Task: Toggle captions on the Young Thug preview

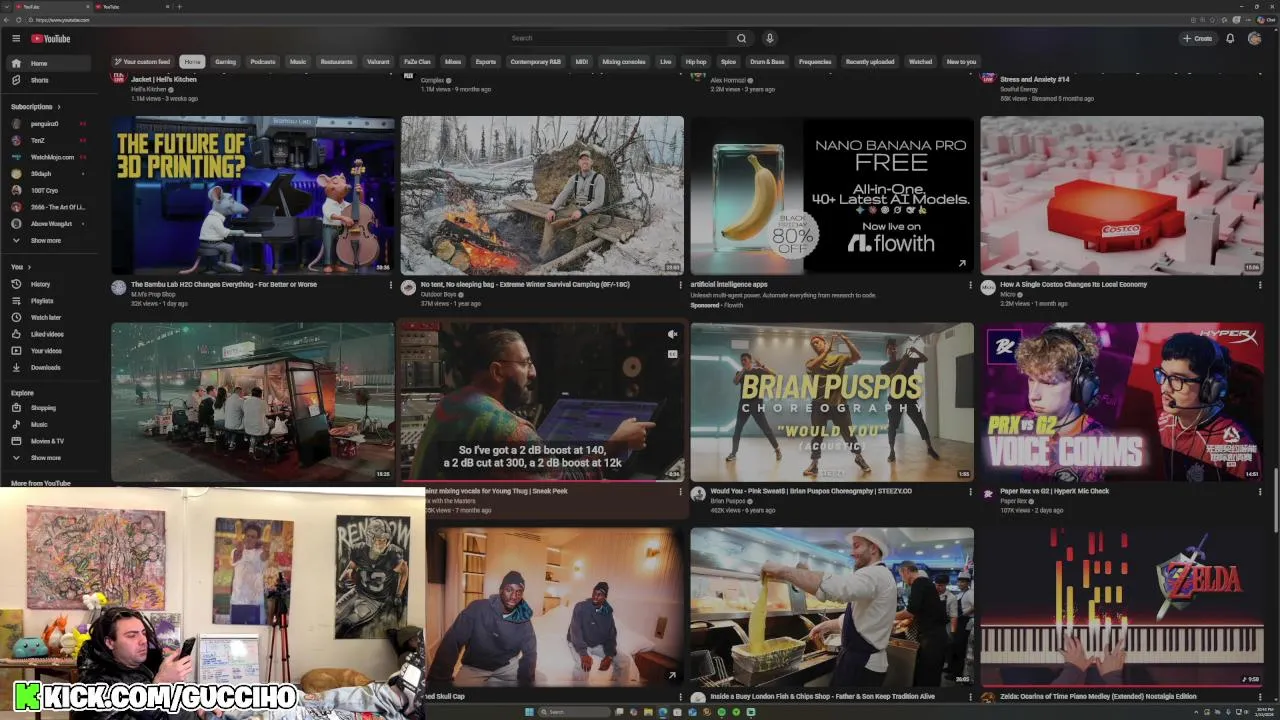Action: 672,353
